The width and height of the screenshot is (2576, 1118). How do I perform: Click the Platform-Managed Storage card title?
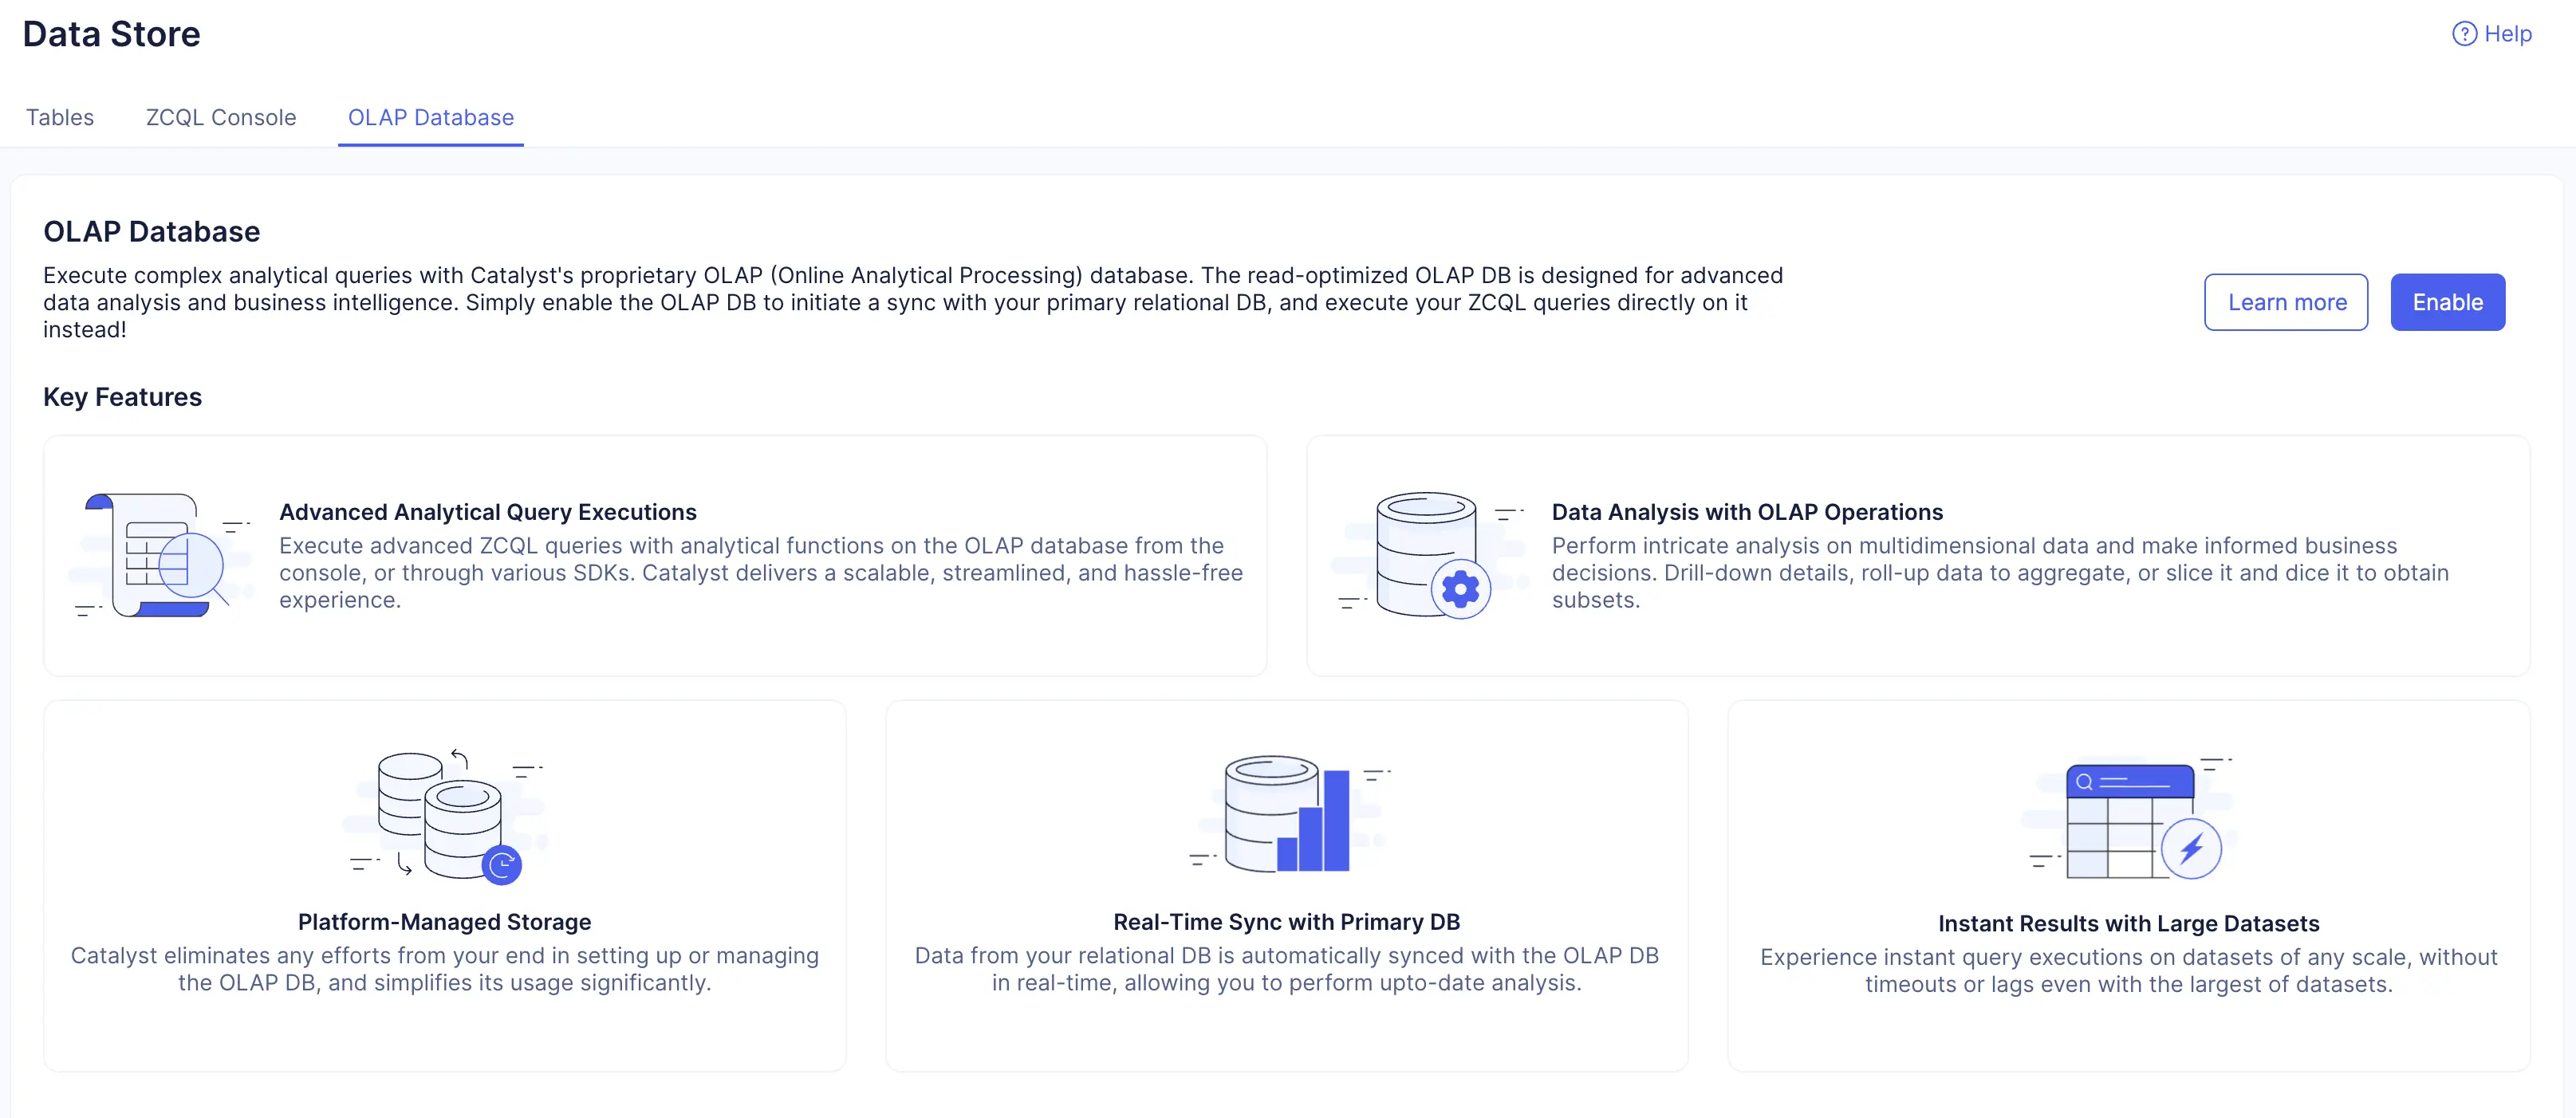(x=445, y=922)
